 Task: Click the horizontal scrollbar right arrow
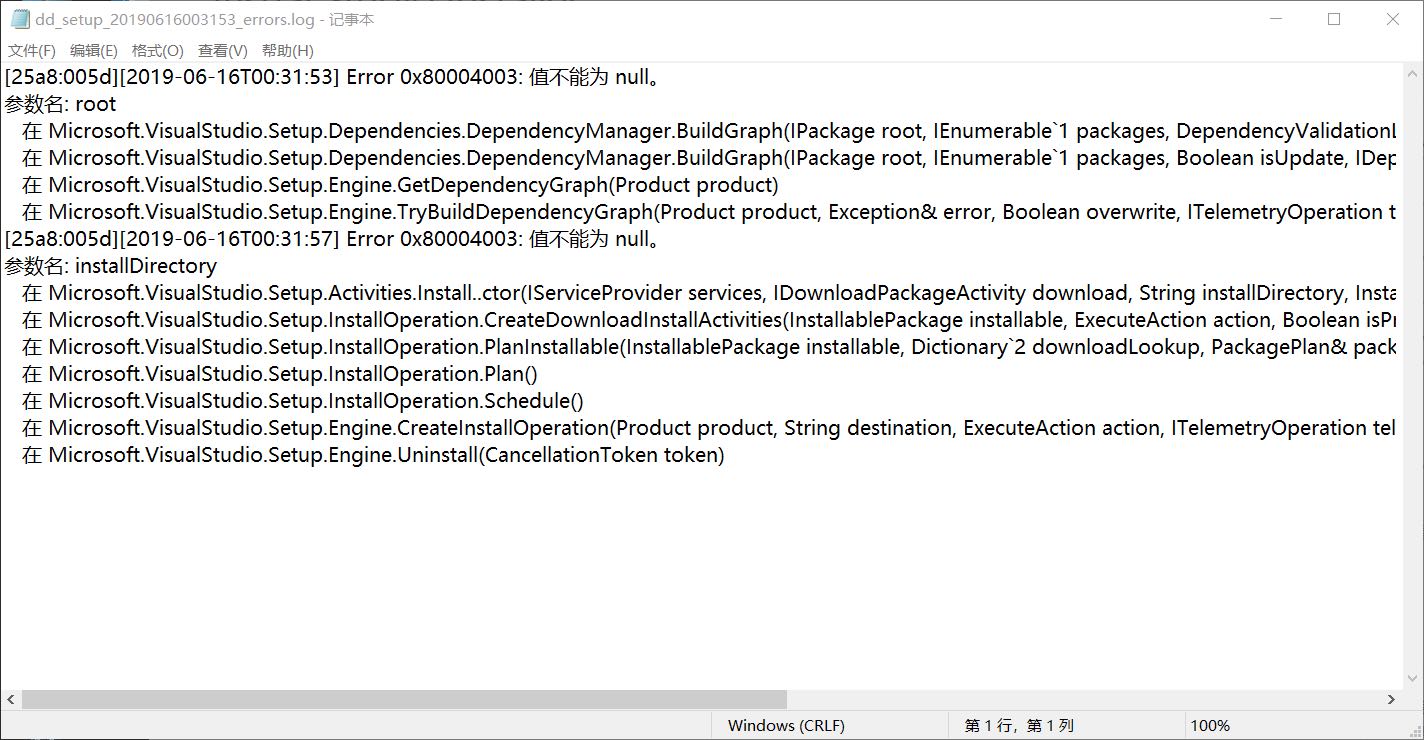click(1391, 700)
